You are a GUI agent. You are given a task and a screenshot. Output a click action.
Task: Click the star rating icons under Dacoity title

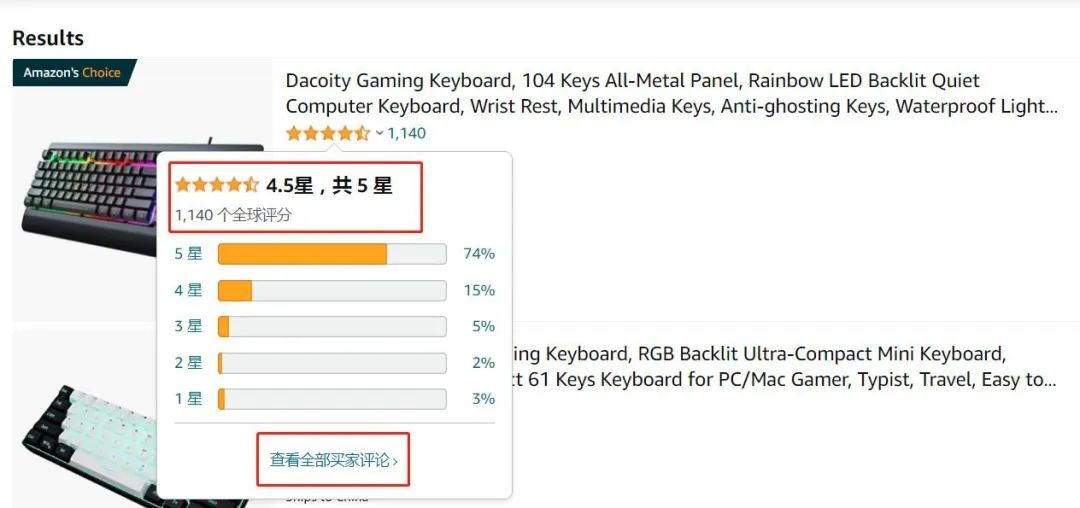coord(328,133)
